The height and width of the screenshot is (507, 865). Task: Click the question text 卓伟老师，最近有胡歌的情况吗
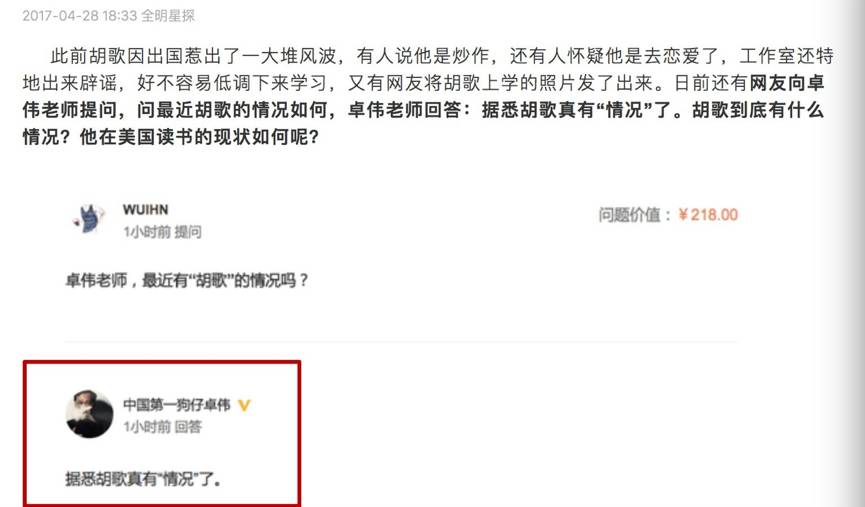coord(188,280)
